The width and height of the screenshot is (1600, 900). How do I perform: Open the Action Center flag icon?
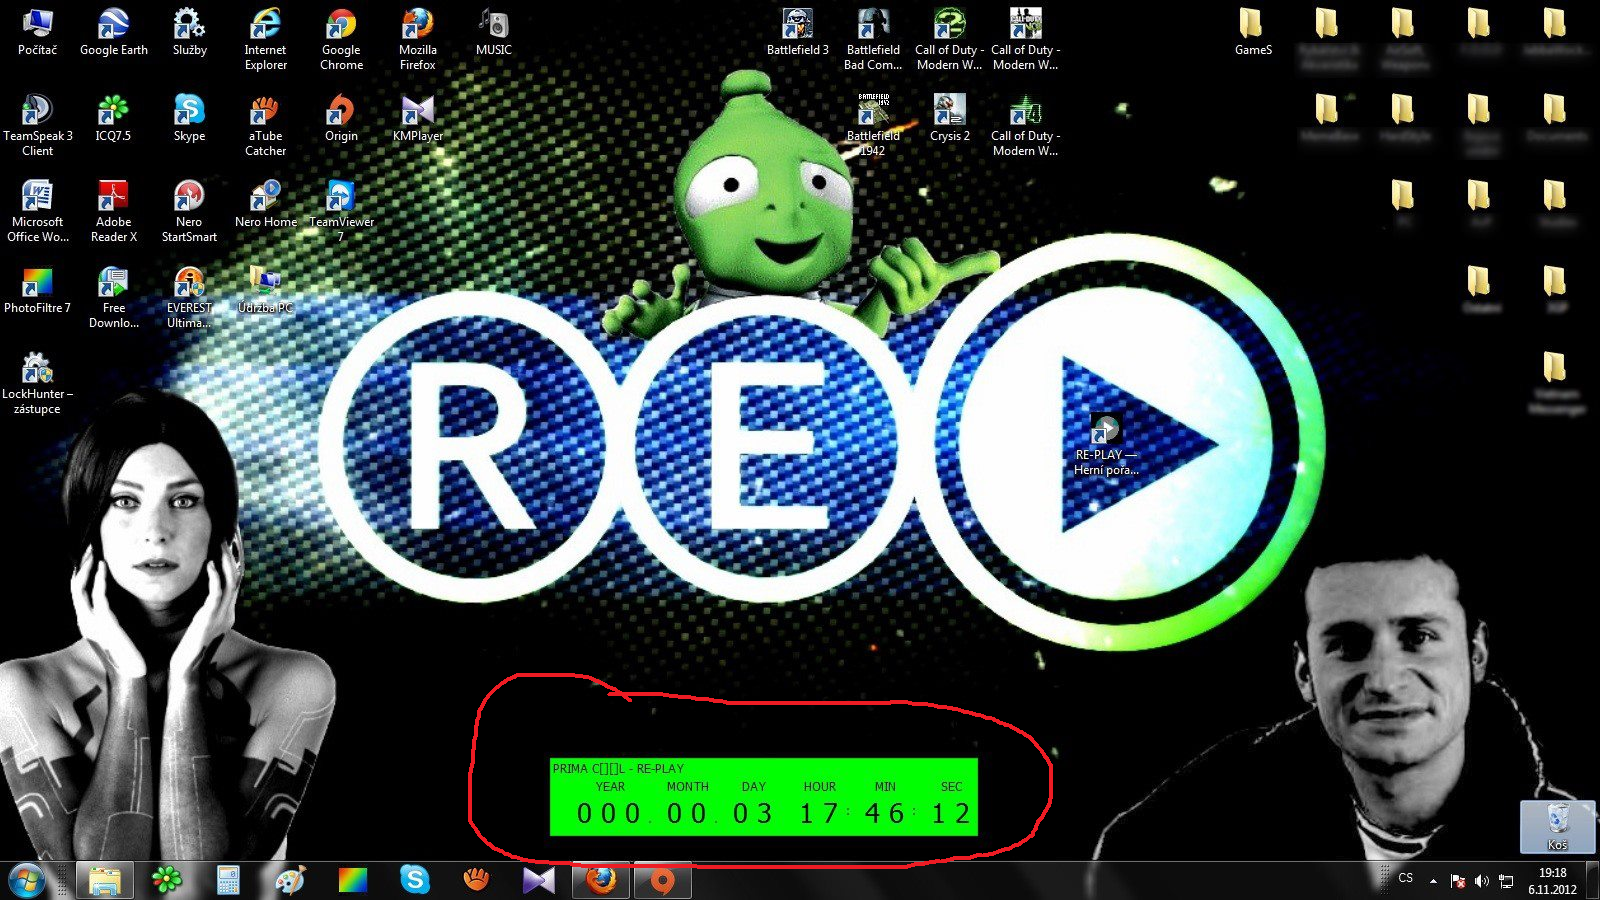1458,881
